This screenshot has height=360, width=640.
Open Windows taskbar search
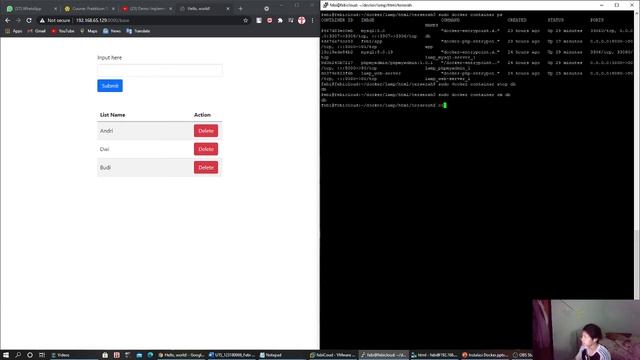18,355
